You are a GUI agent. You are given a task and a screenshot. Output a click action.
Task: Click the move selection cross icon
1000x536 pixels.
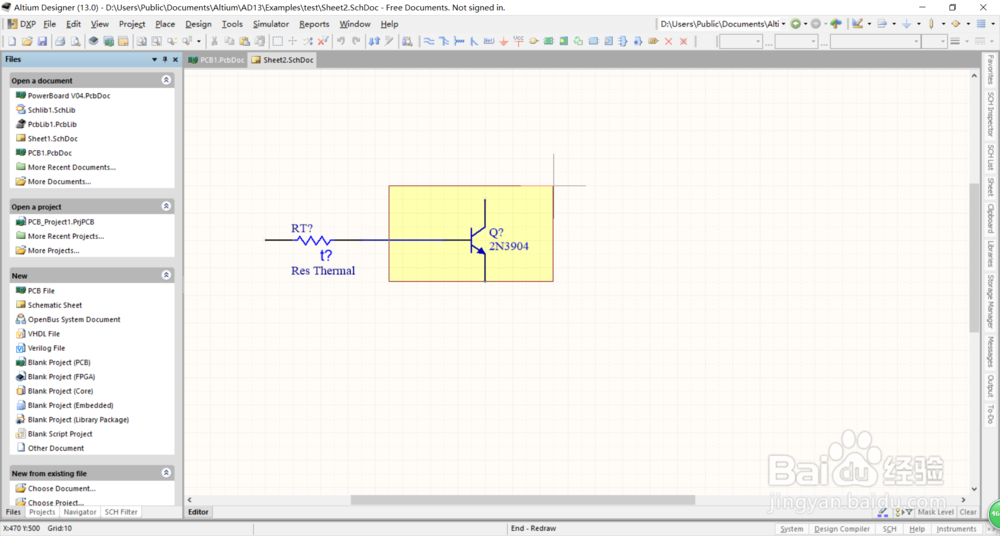(x=292, y=41)
